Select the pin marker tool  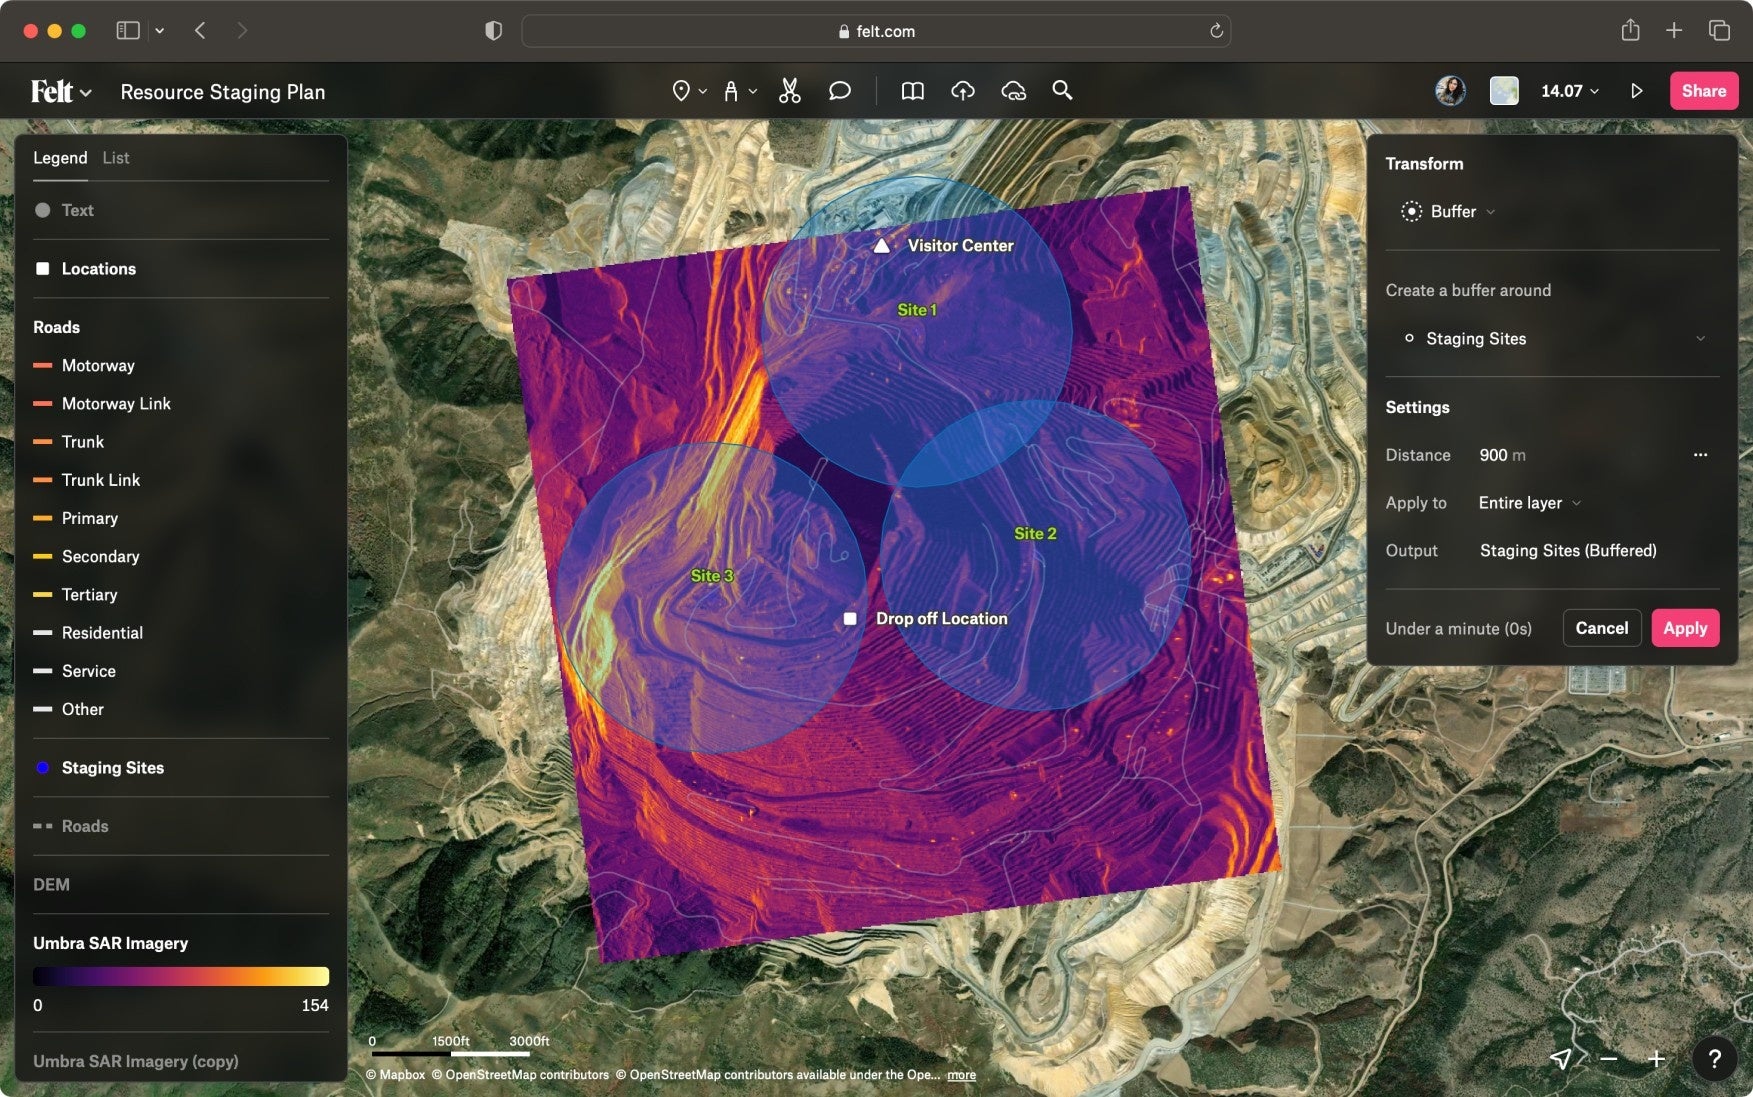(681, 91)
